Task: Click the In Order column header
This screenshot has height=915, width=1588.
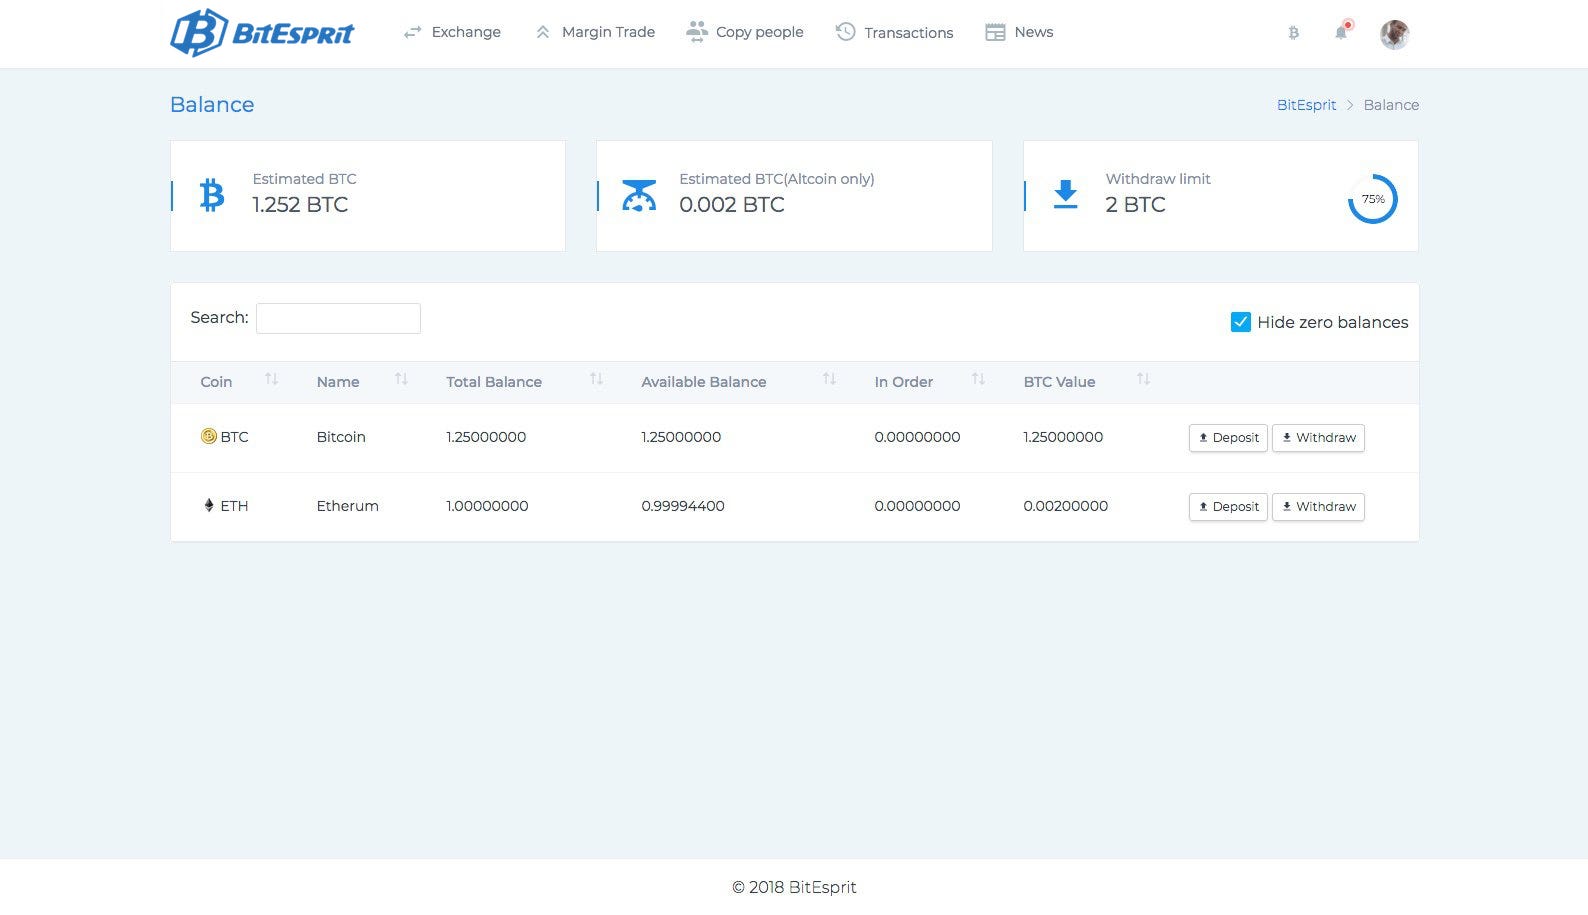Action: [x=904, y=382]
